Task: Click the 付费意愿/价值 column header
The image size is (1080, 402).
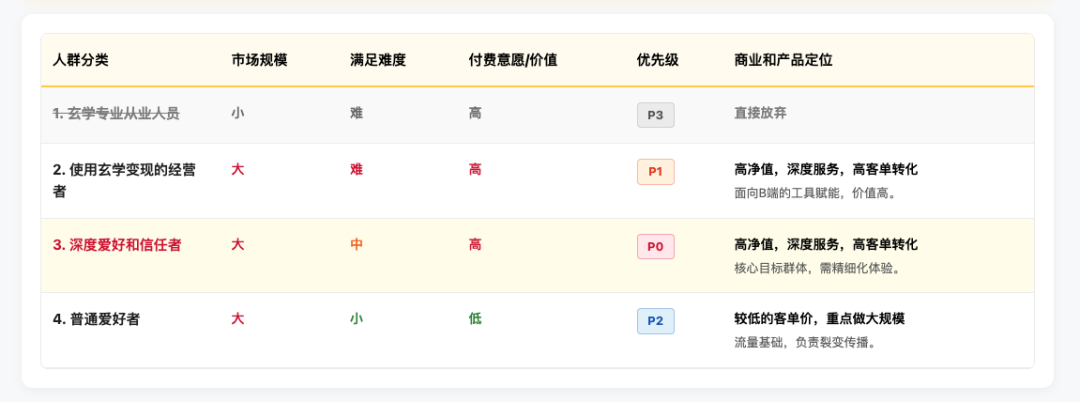Action: 512,60
